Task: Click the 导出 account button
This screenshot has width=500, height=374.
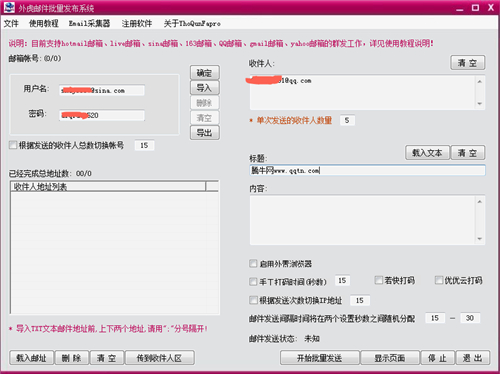Action: point(205,133)
